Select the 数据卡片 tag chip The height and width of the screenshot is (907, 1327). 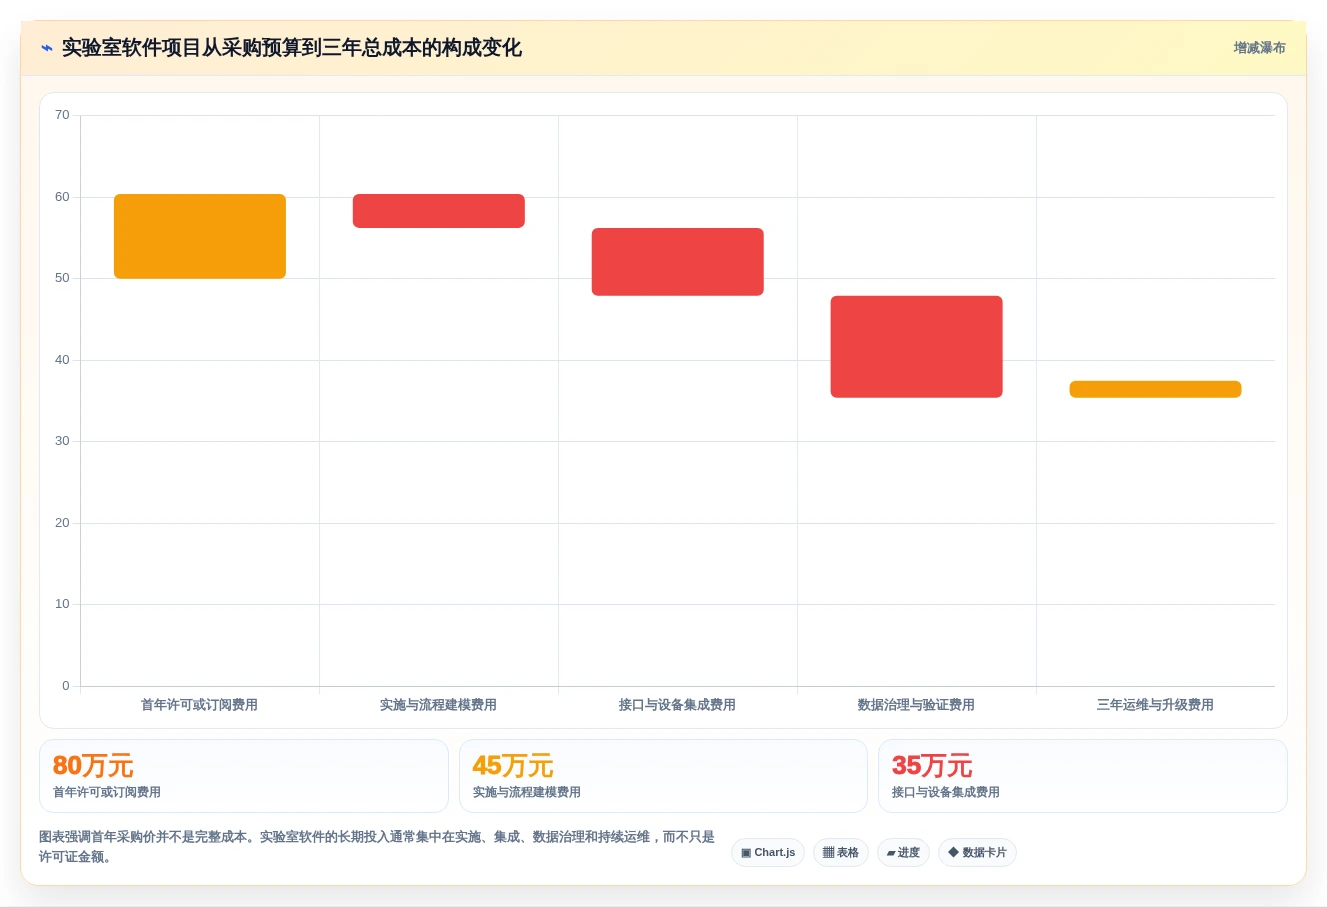coord(977,853)
